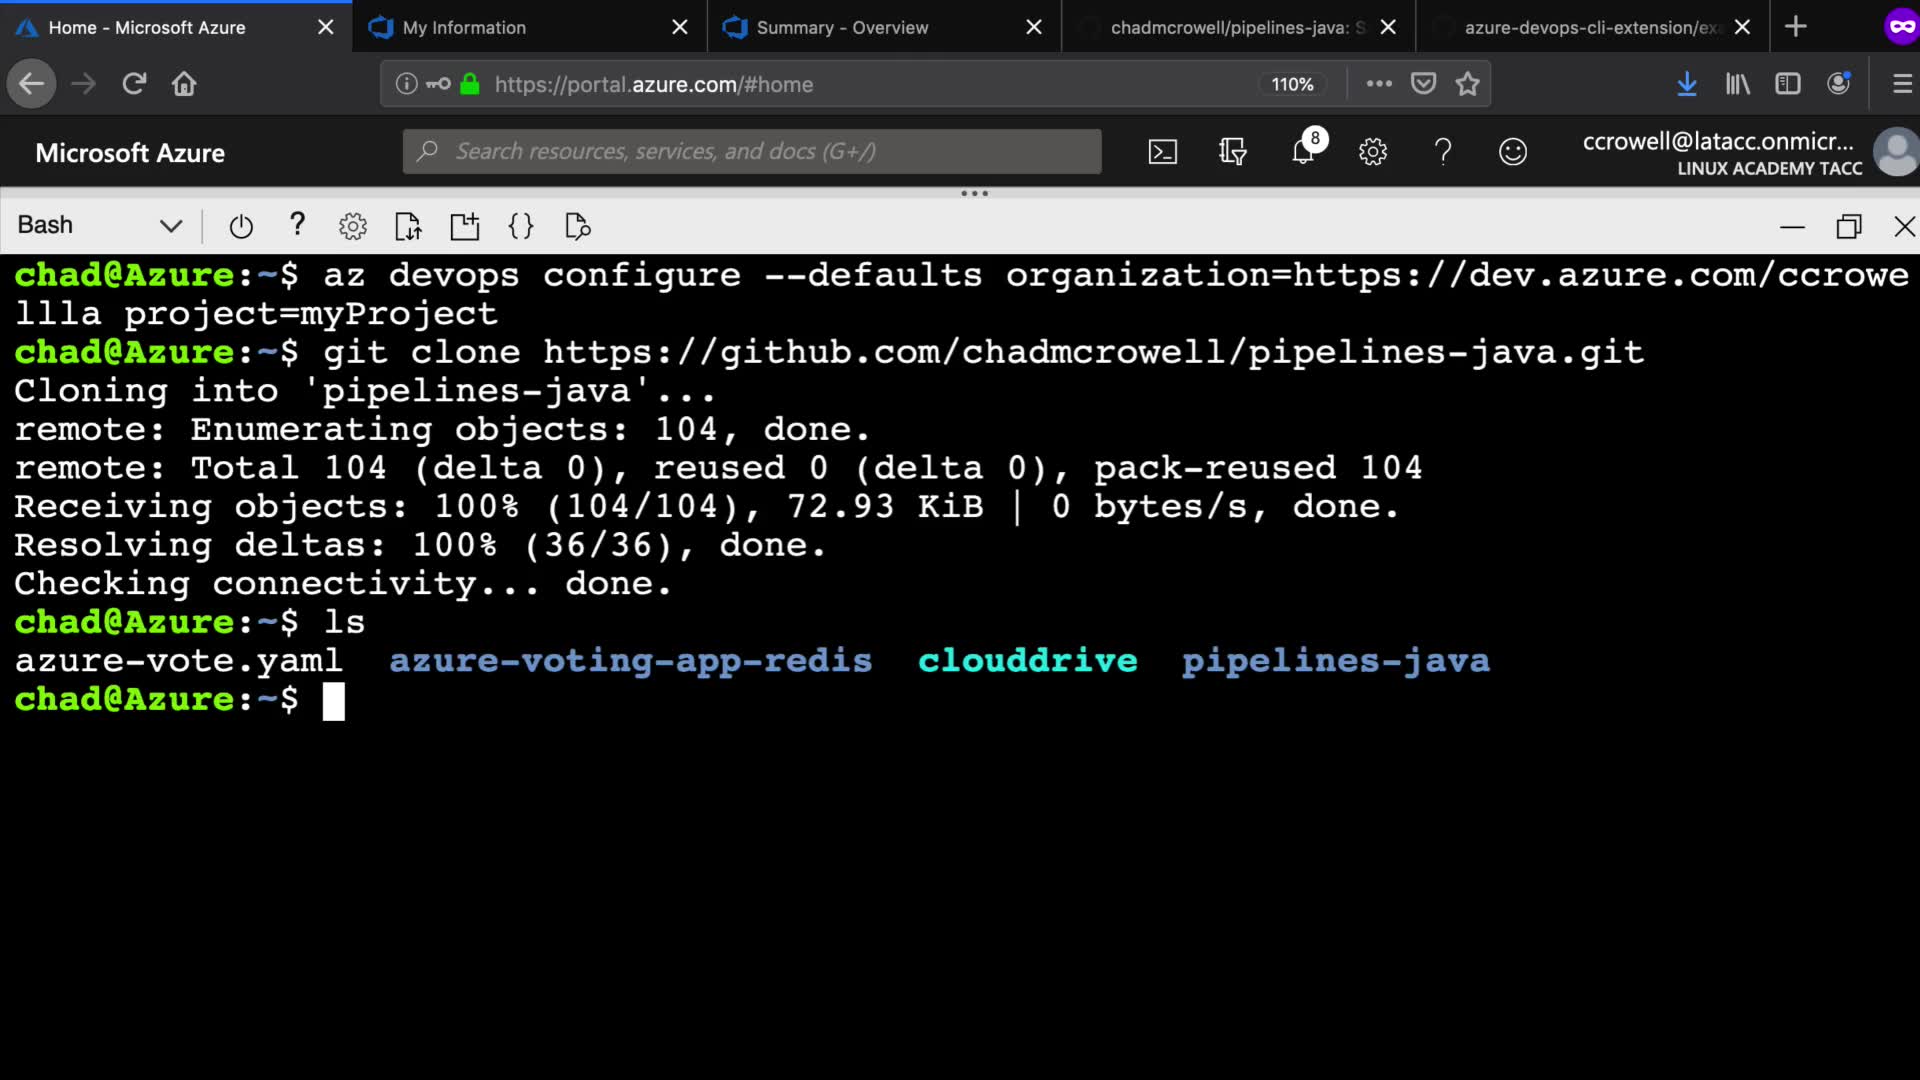Restart Cloud Shell using the power icon
1920x1080 pixels.
[241, 226]
